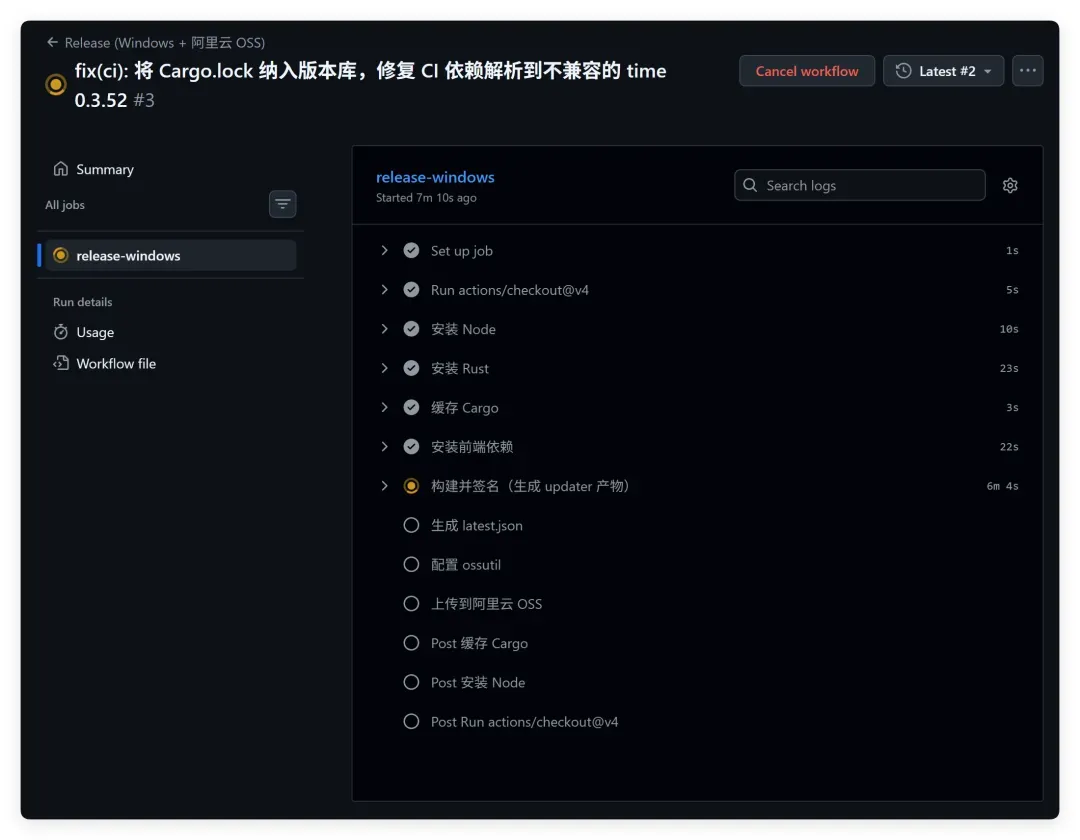Click the success checkmark on Set up job

[x=411, y=251]
